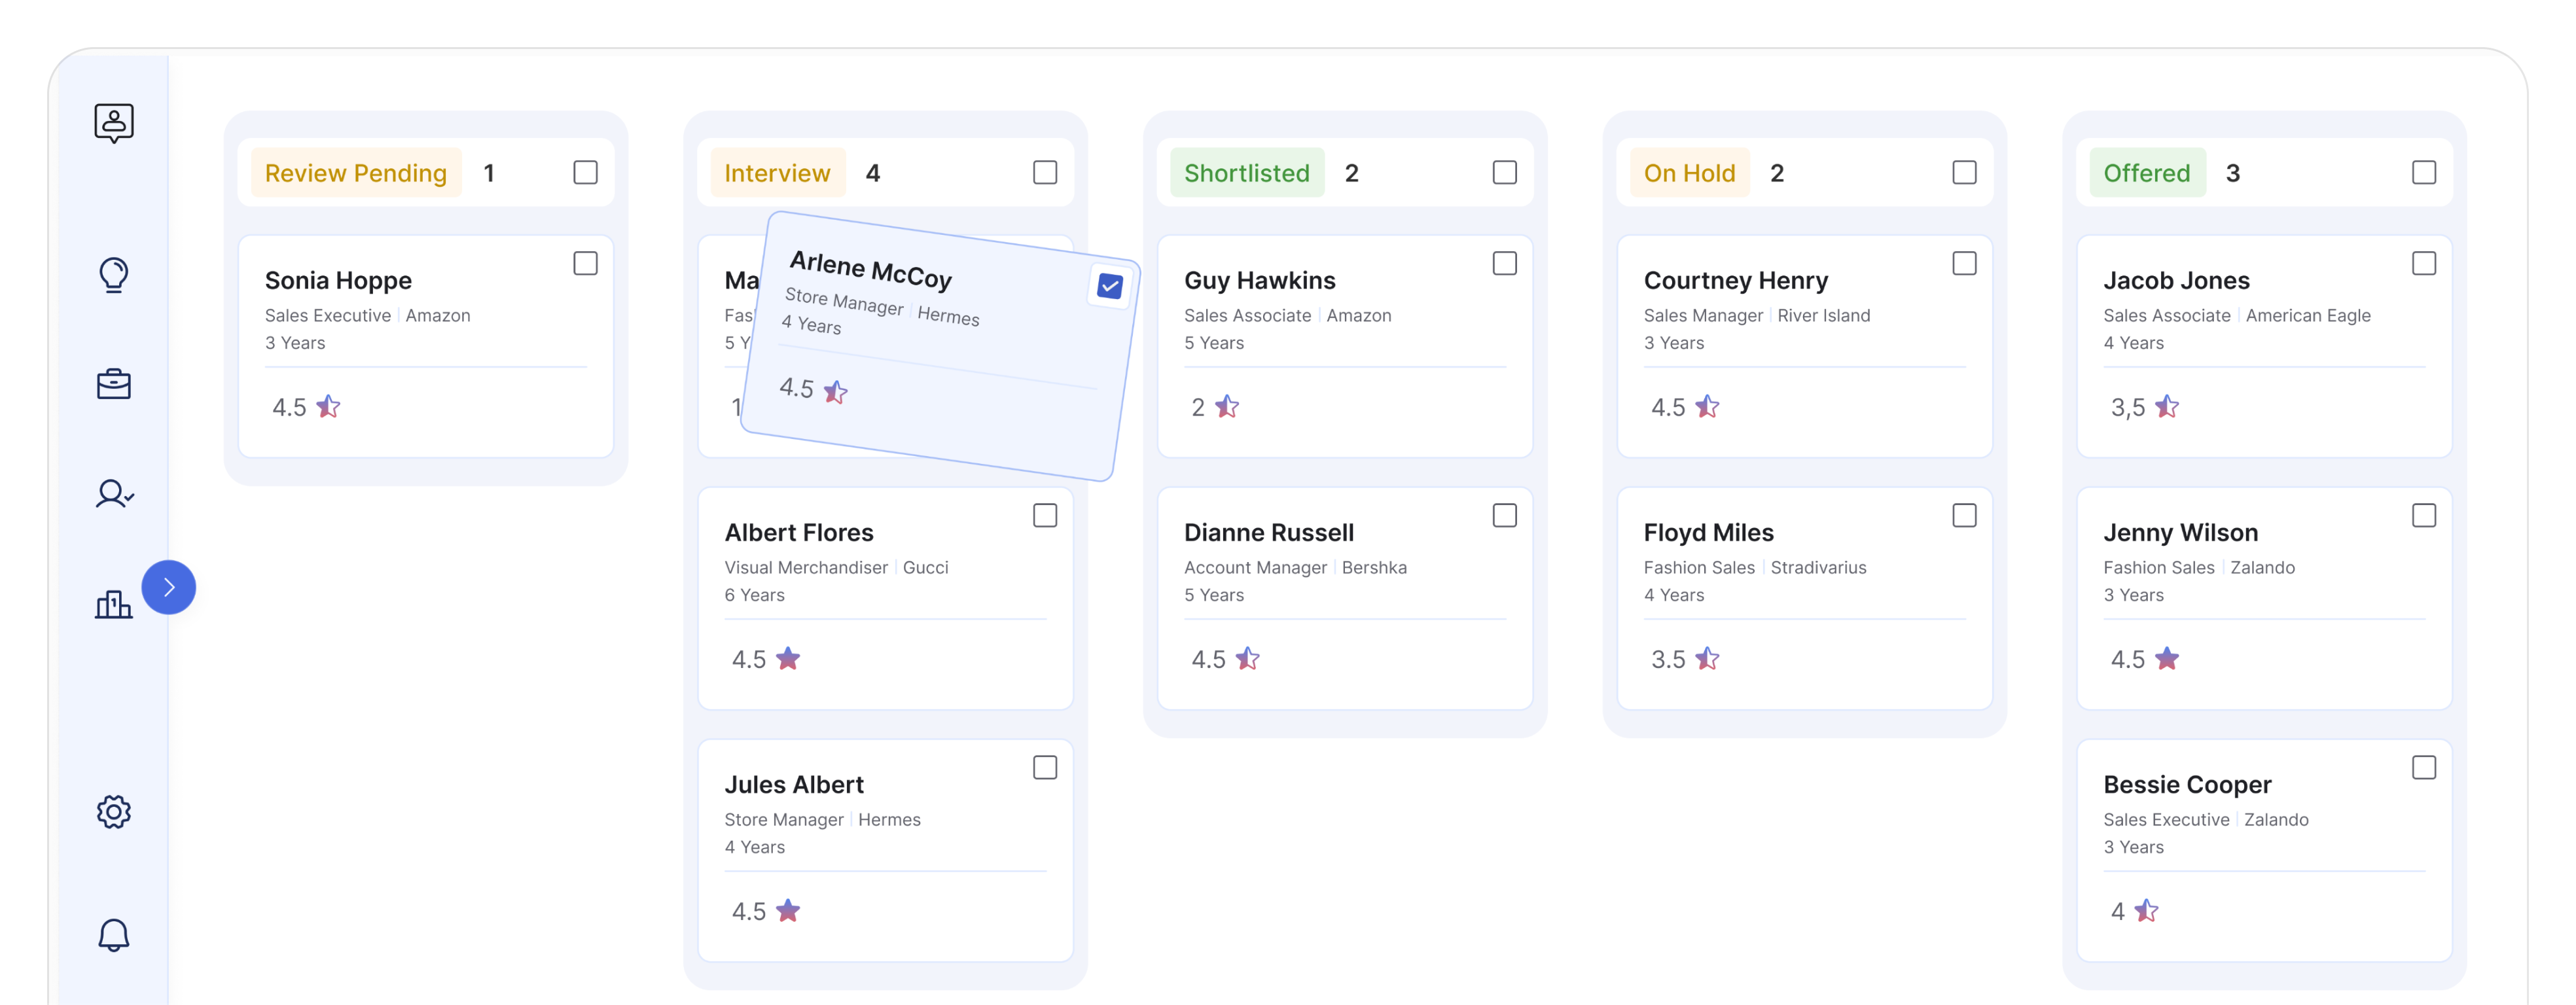Click the star rating on Bessie Cooper card
The image size is (2576, 1005).
2146,911
